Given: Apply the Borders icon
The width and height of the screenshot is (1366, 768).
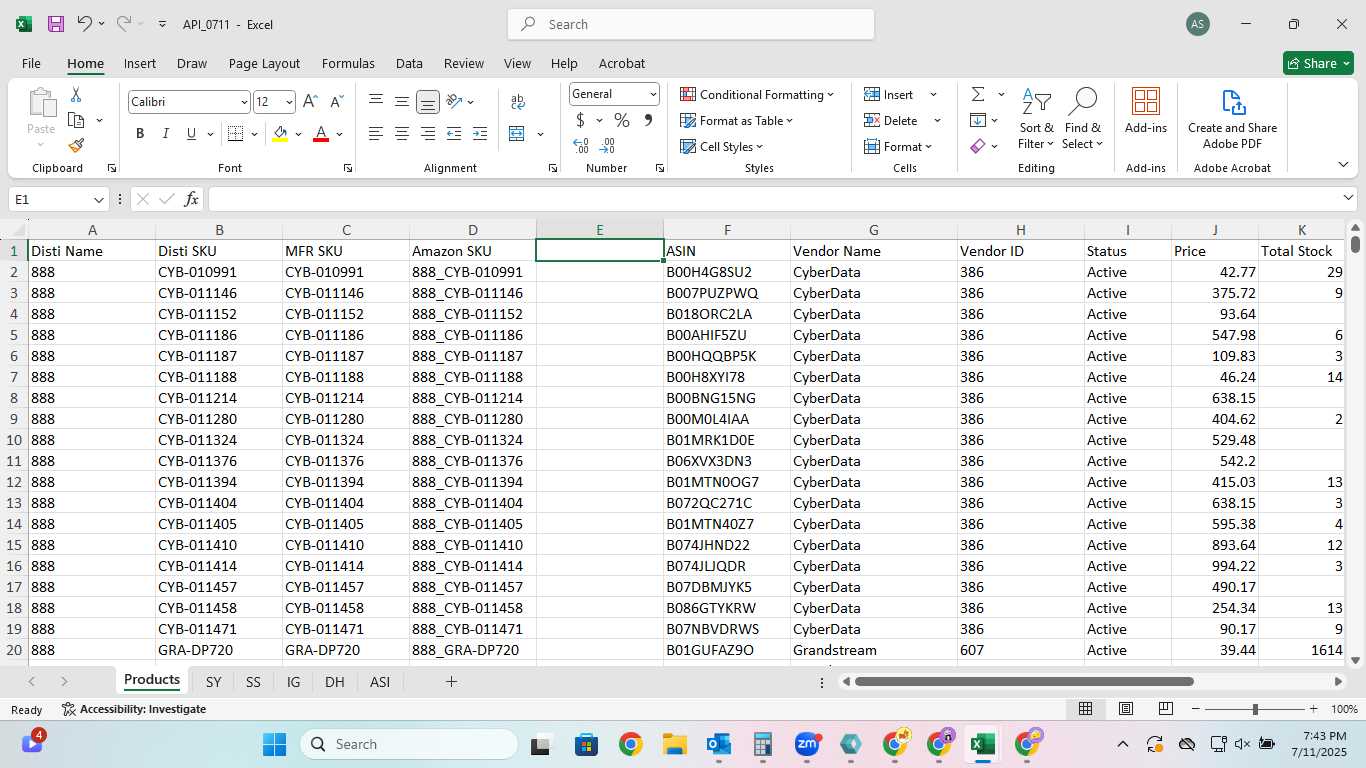Looking at the screenshot, I should pyautogui.click(x=235, y=133).
